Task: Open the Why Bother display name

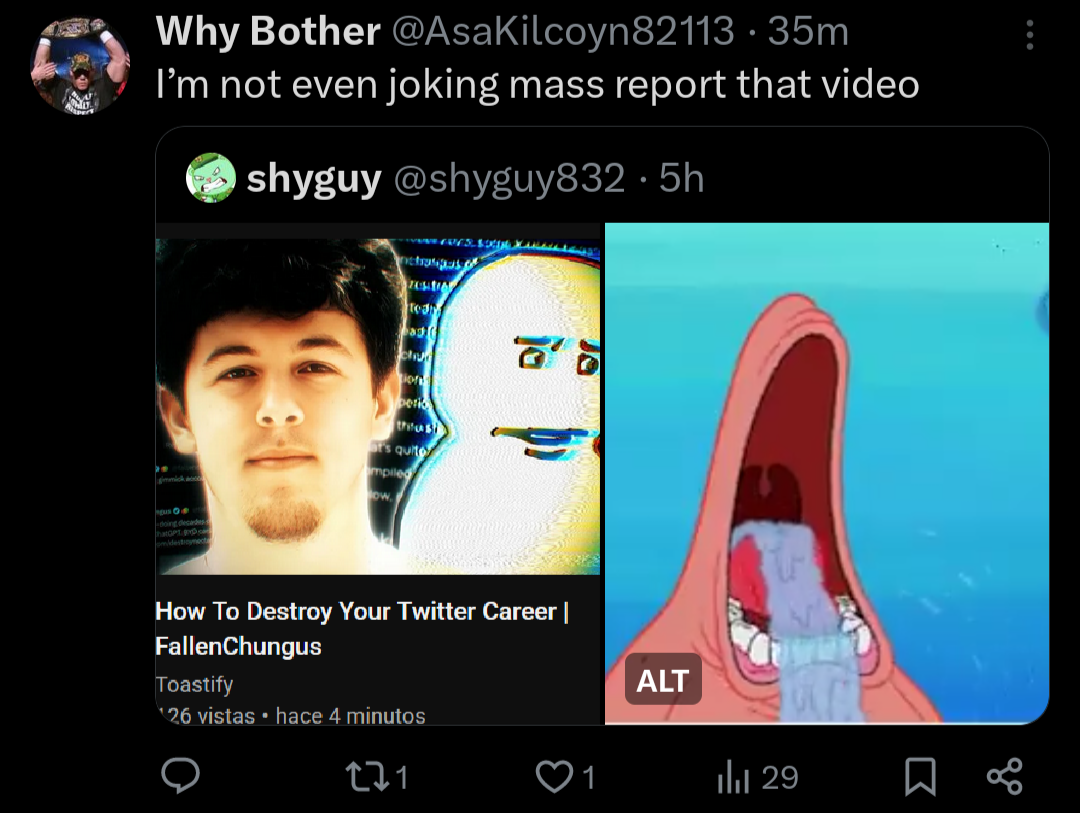Action: pos(268,31)
